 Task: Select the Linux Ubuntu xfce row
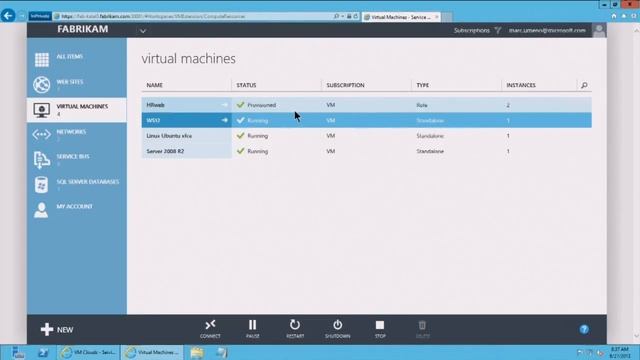click(x=367, y=136)
